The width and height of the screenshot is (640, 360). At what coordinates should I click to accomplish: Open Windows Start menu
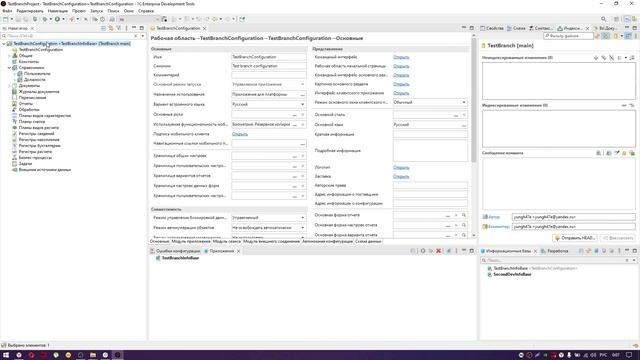[x=6, y=355]
